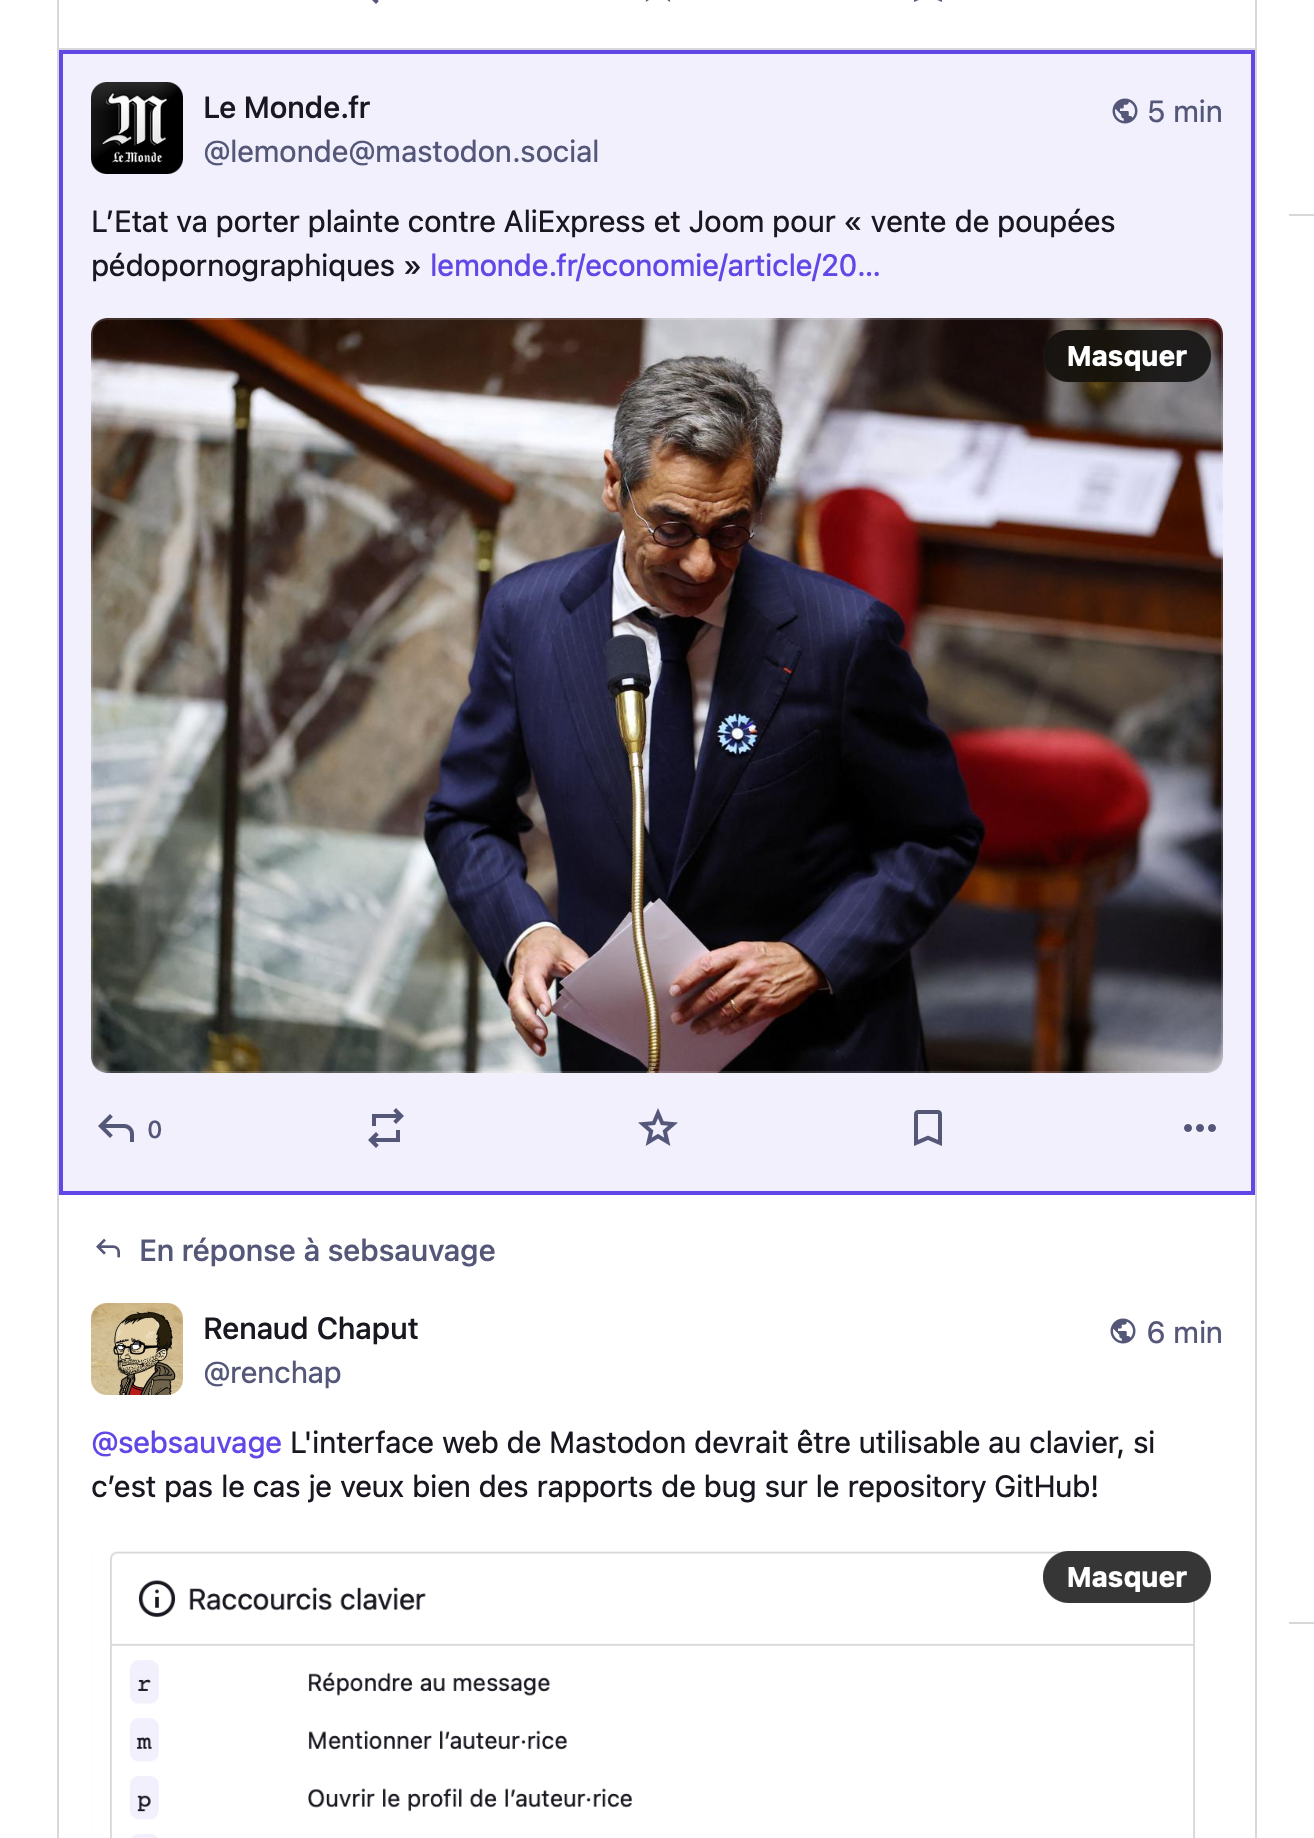
Task: Open Le Monde.fr profile name
Action: tap(287, 108)
